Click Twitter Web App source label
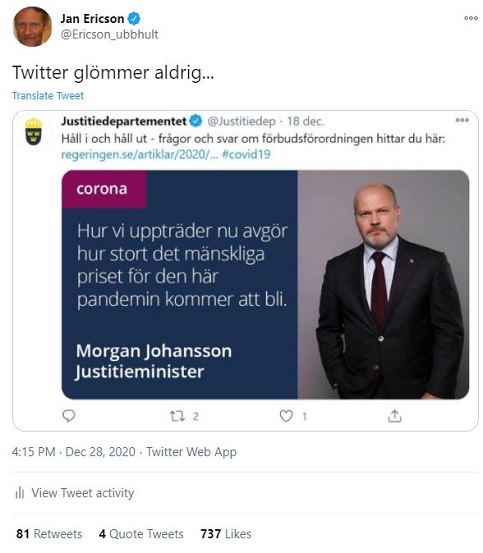The width and height of the screenshot is (483, 553). pyautogui.click(x=191, y=452)
